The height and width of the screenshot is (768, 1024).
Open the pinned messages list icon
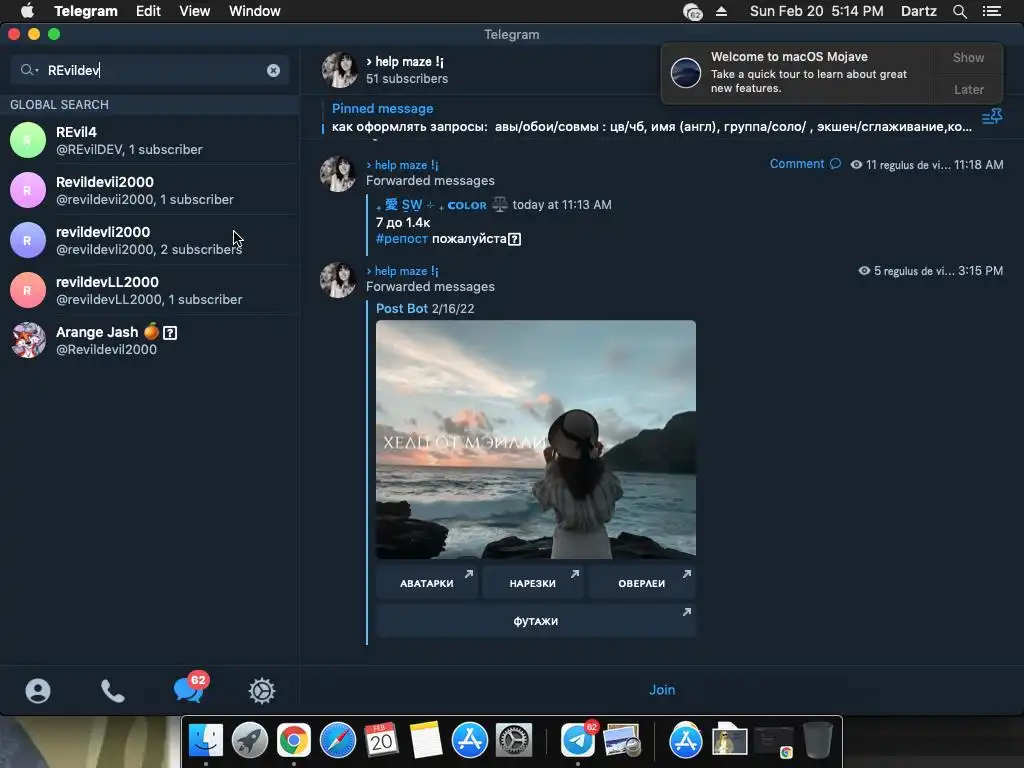click(x=991, y=117)
